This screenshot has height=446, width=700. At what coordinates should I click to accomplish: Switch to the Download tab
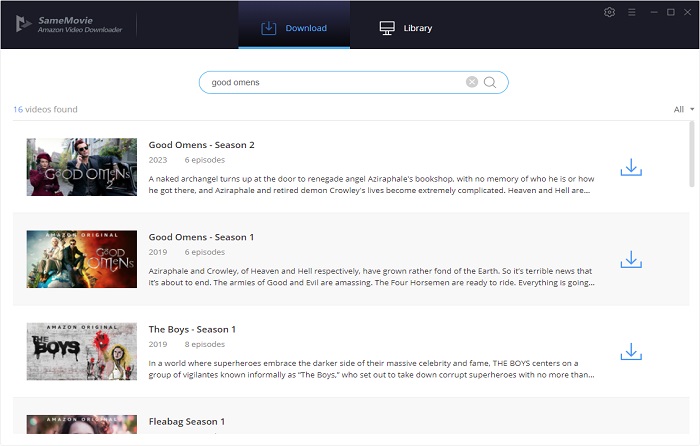point(294,28)
